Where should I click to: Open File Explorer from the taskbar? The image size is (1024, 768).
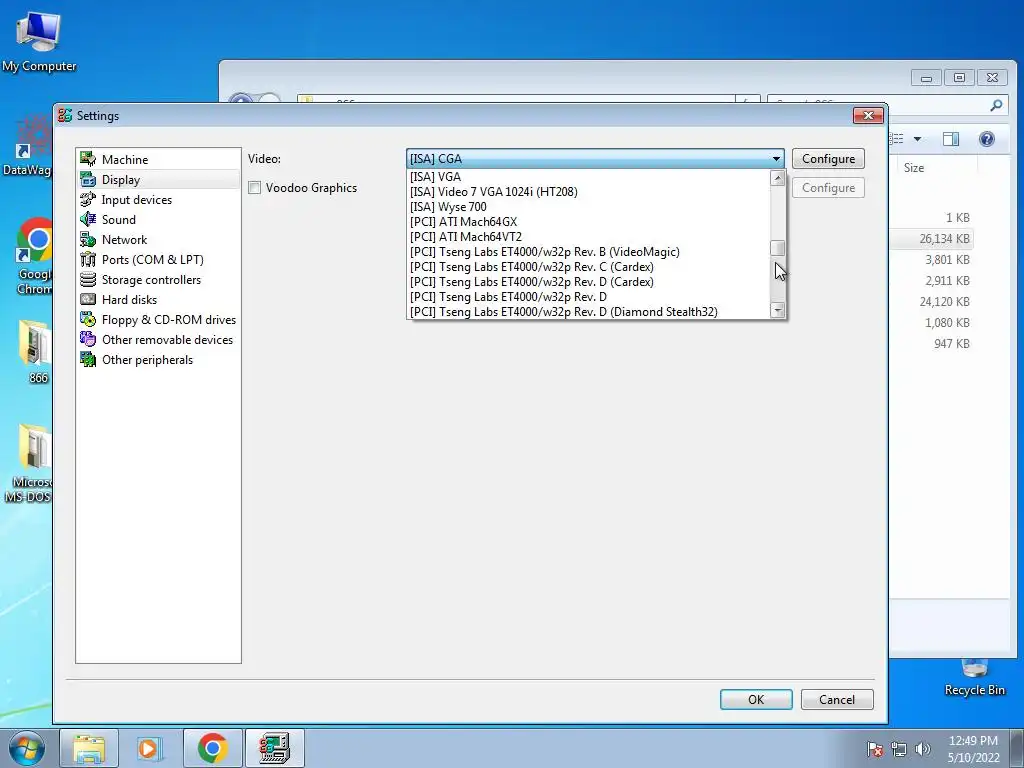pos(89,748)
